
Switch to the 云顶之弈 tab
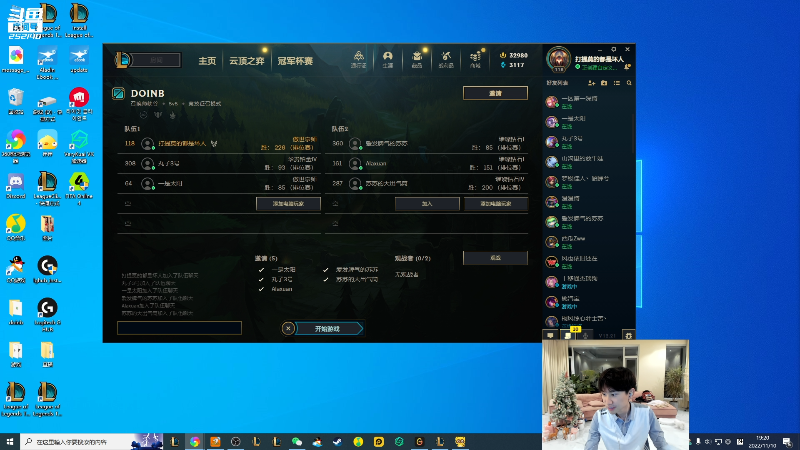[x=246, y=61]
